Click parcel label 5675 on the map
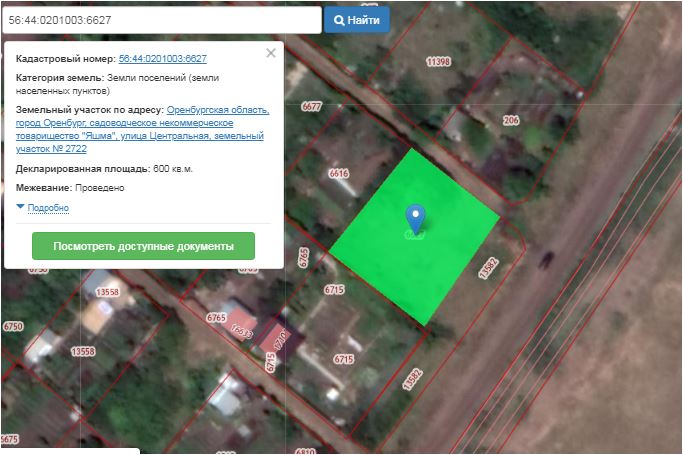Screen dimensions: 683x455 [9, 440]
